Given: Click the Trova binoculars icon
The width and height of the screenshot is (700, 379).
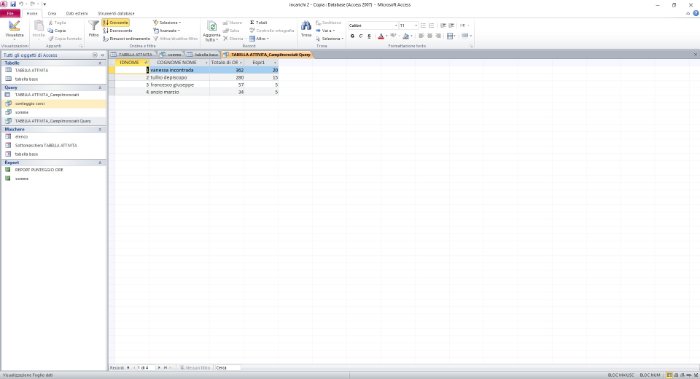Looking at the screenshot, I should pyautogui.click(x=306, y=26).
